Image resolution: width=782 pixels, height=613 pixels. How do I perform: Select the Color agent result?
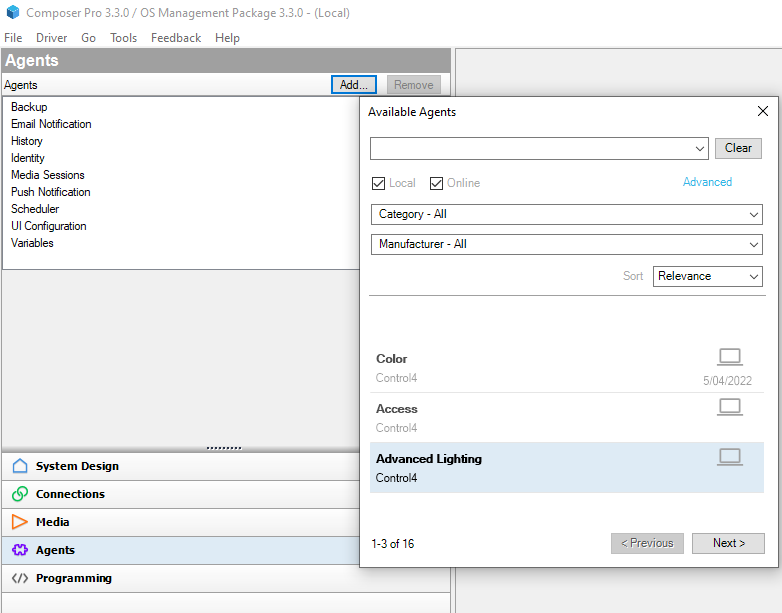pos(567,368)
